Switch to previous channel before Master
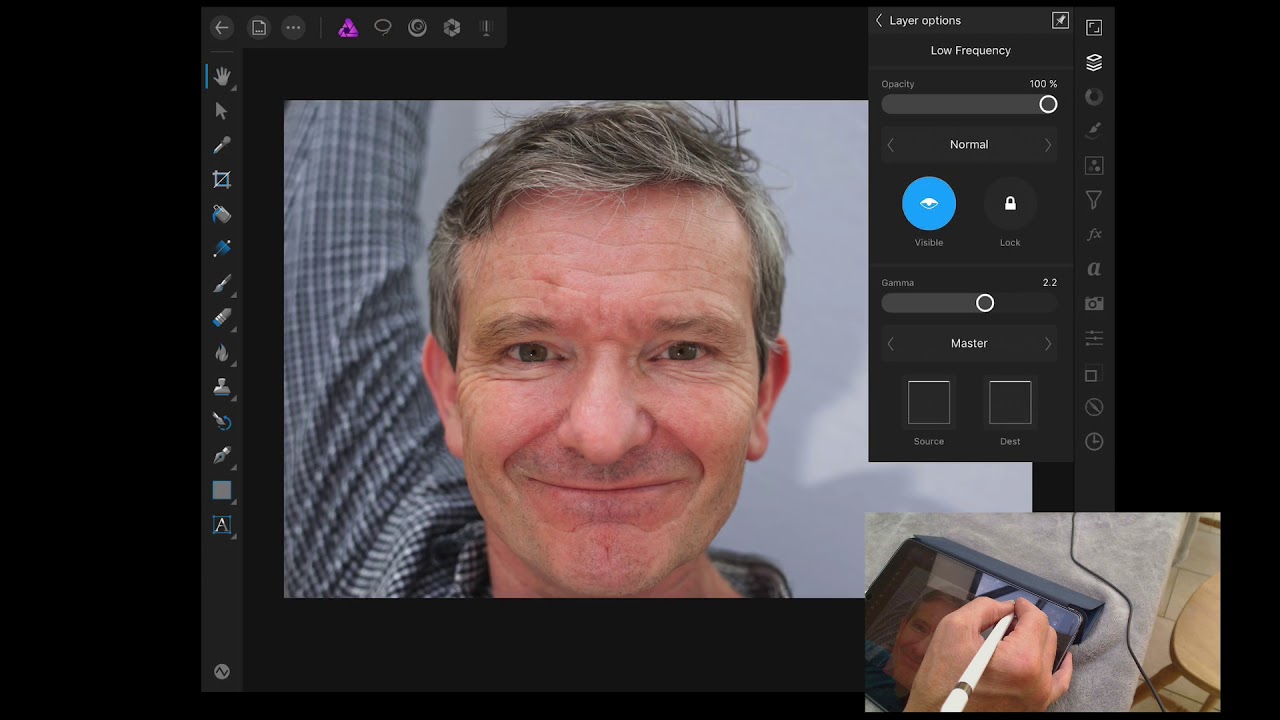The image size is (1280, 720). pos(891,344)
